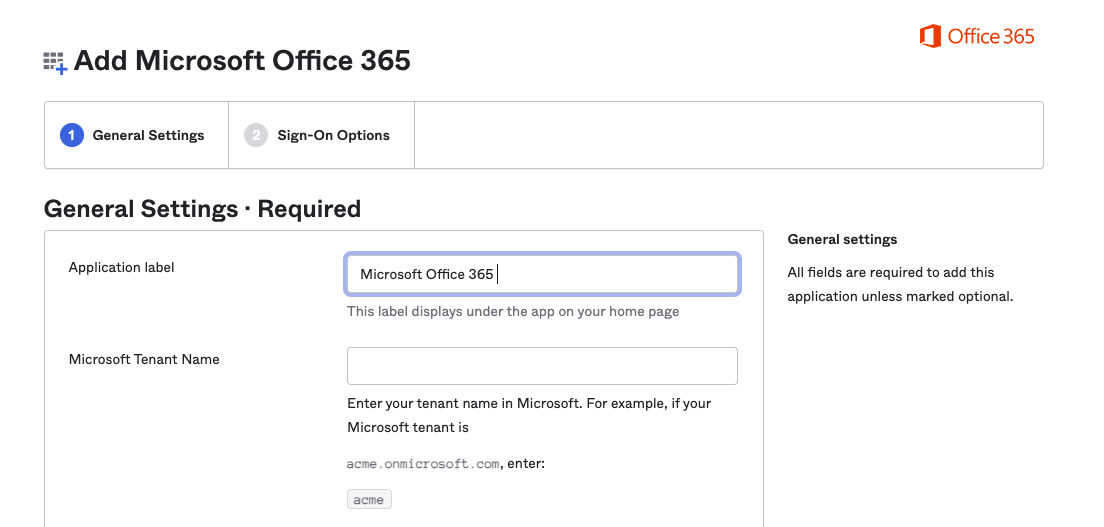Click the step 2 circle badge
The image size is (1104, 527).
click(257, 135)
